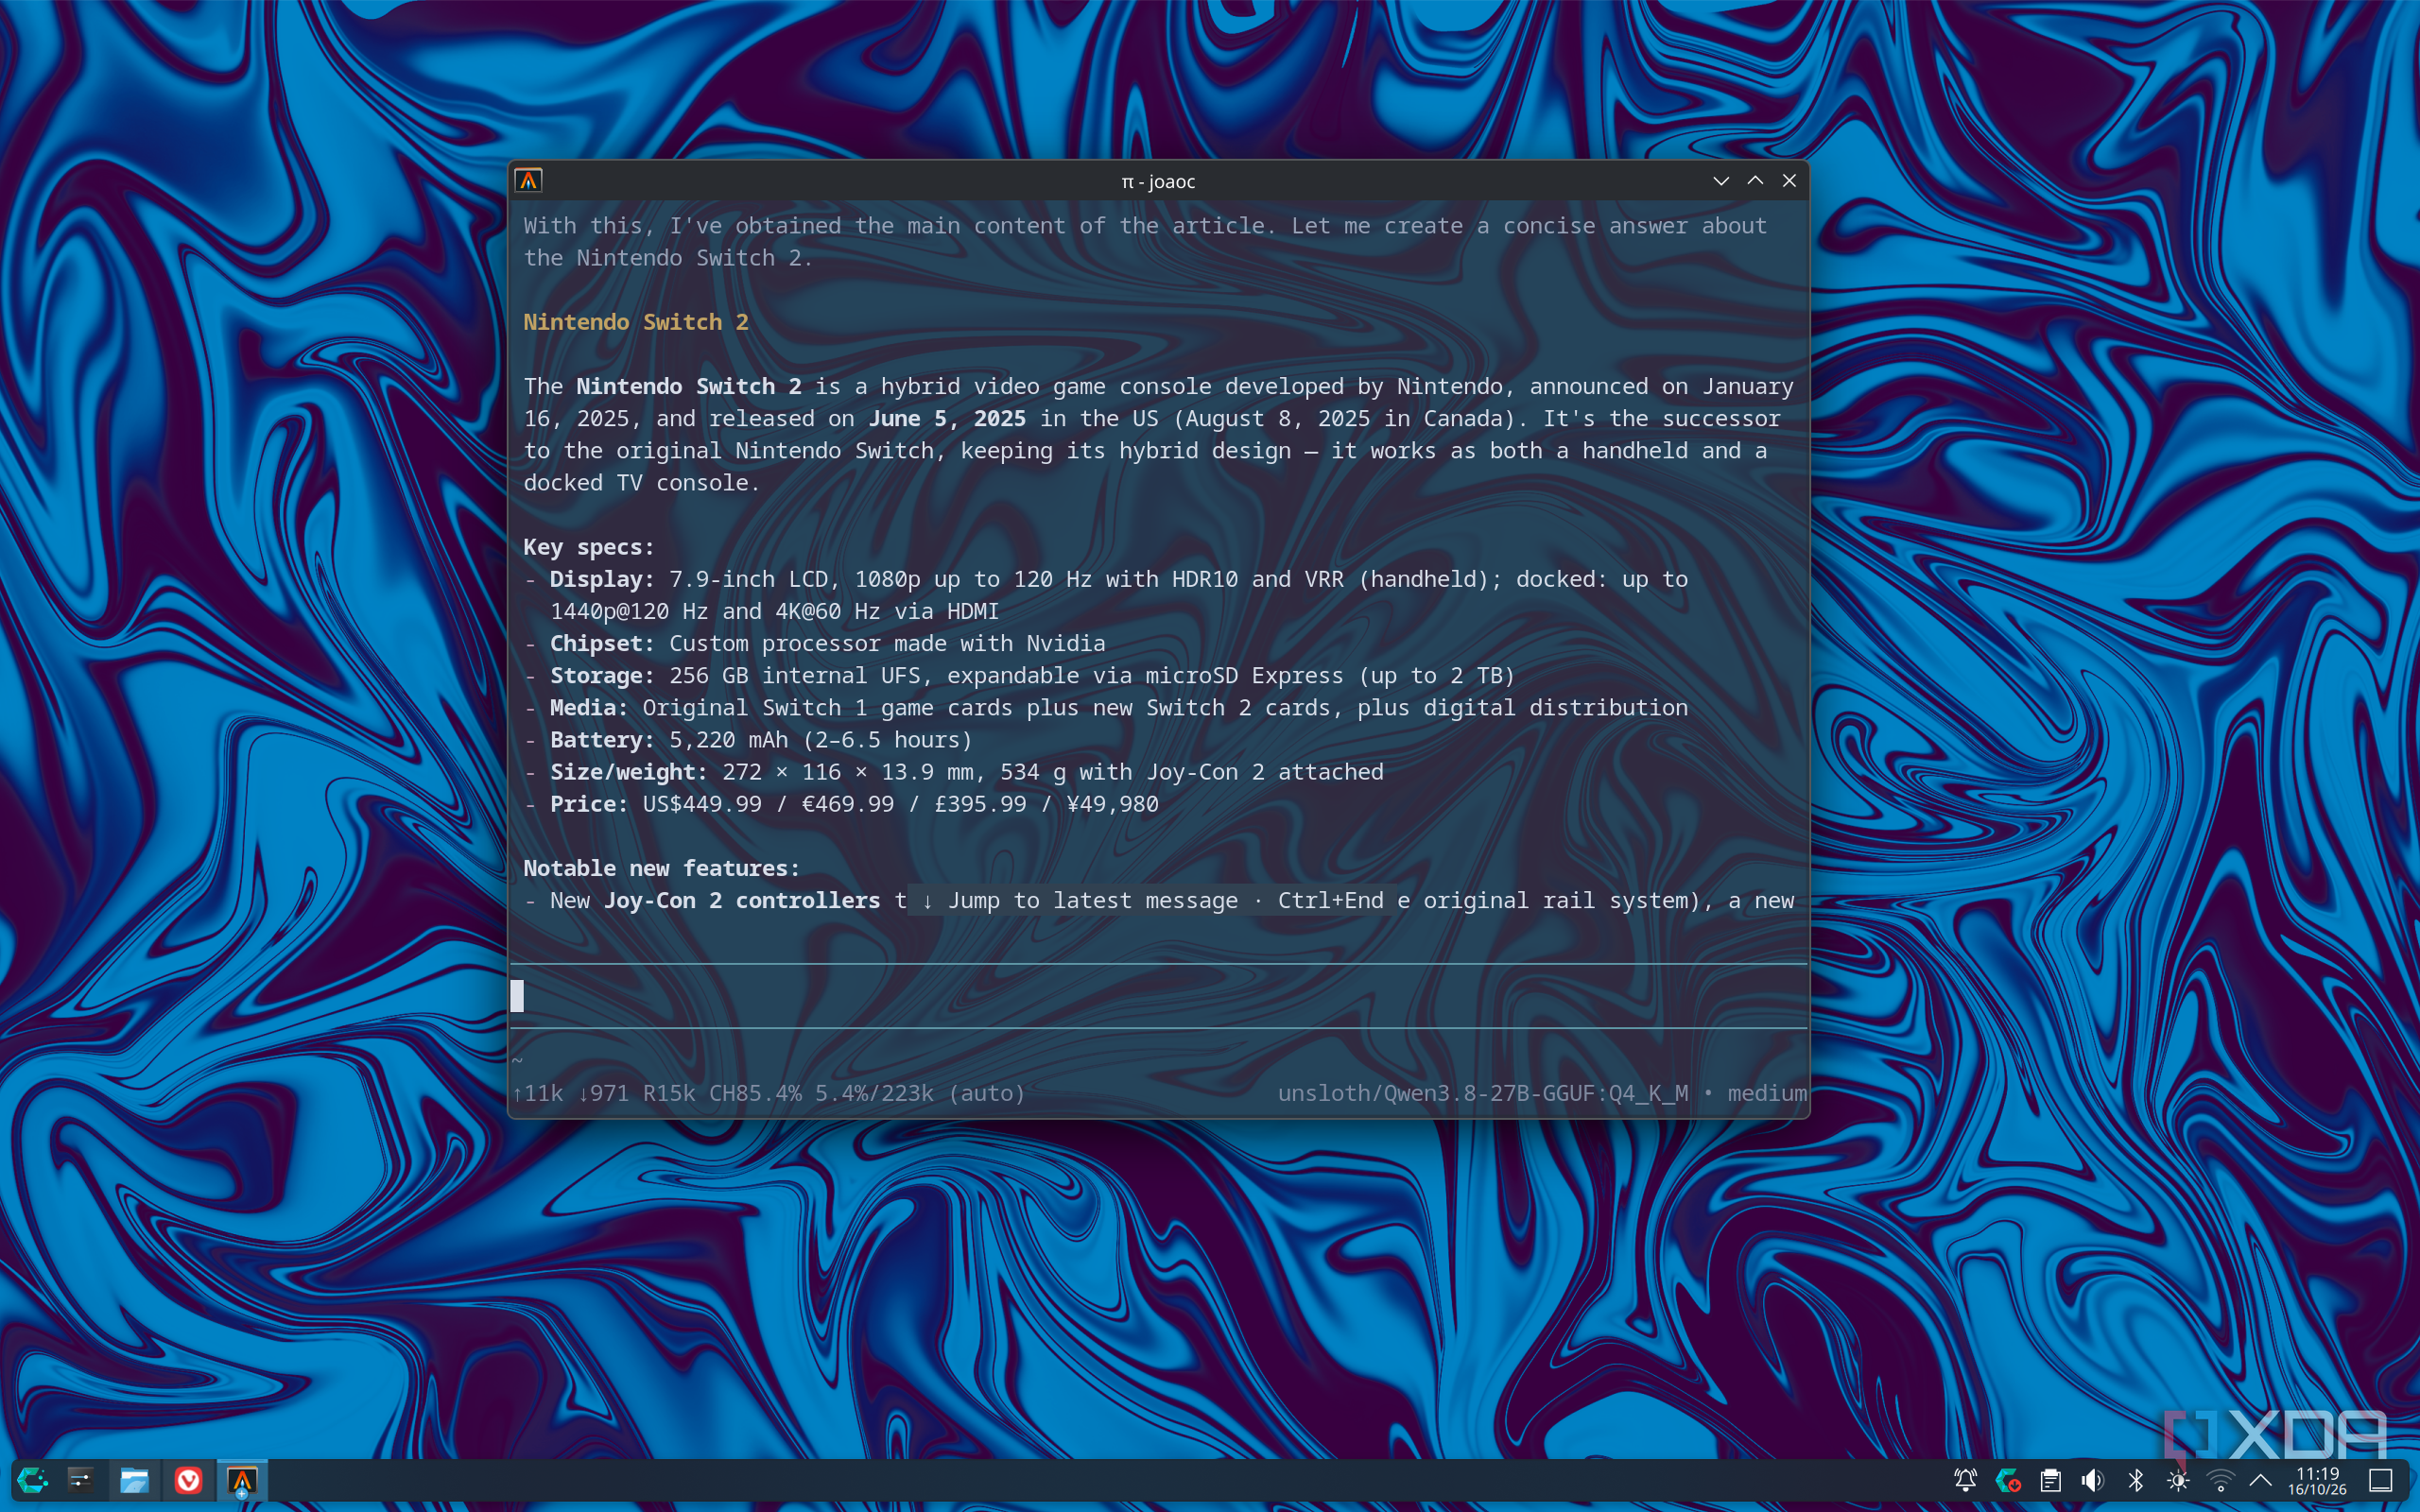Click the 'Size/weight:' spec line

coord(954,771)
